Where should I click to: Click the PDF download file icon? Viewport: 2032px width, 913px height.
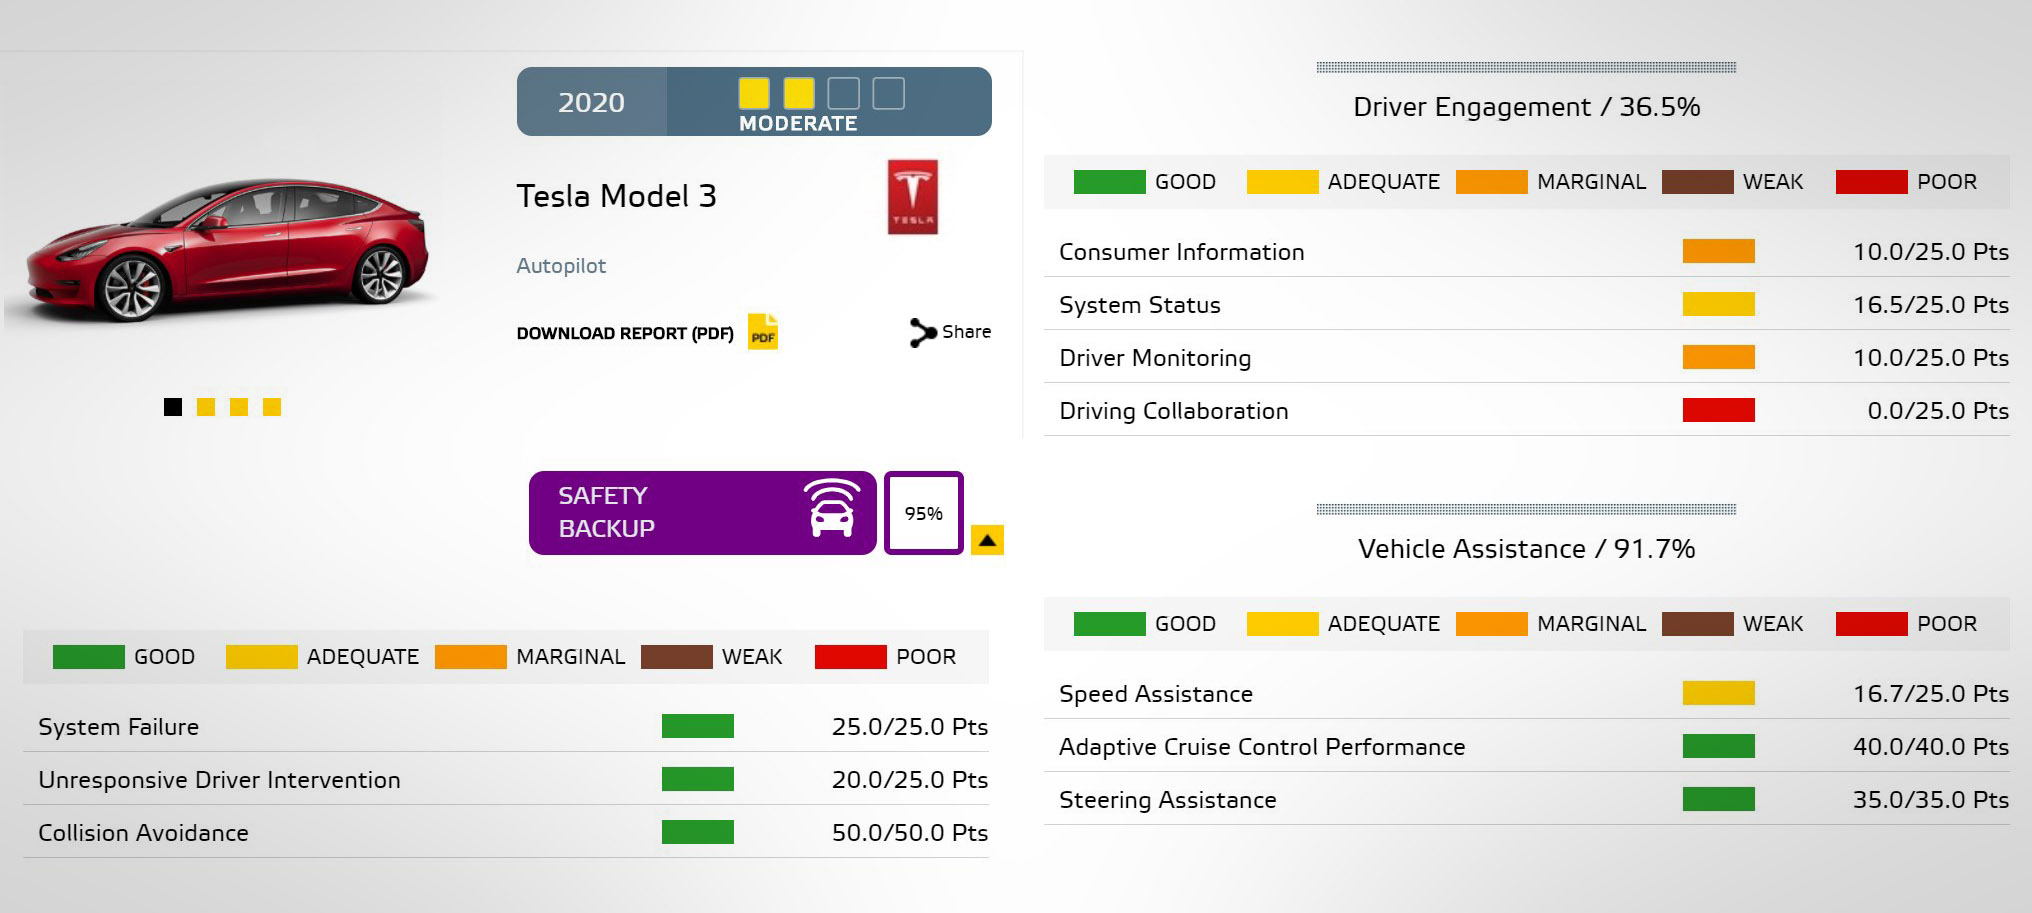763,332
